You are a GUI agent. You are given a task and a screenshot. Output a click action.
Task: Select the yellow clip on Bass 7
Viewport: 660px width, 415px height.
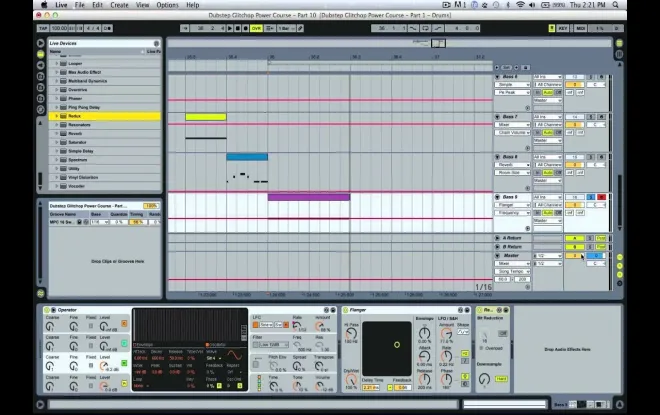coord(206,117)
